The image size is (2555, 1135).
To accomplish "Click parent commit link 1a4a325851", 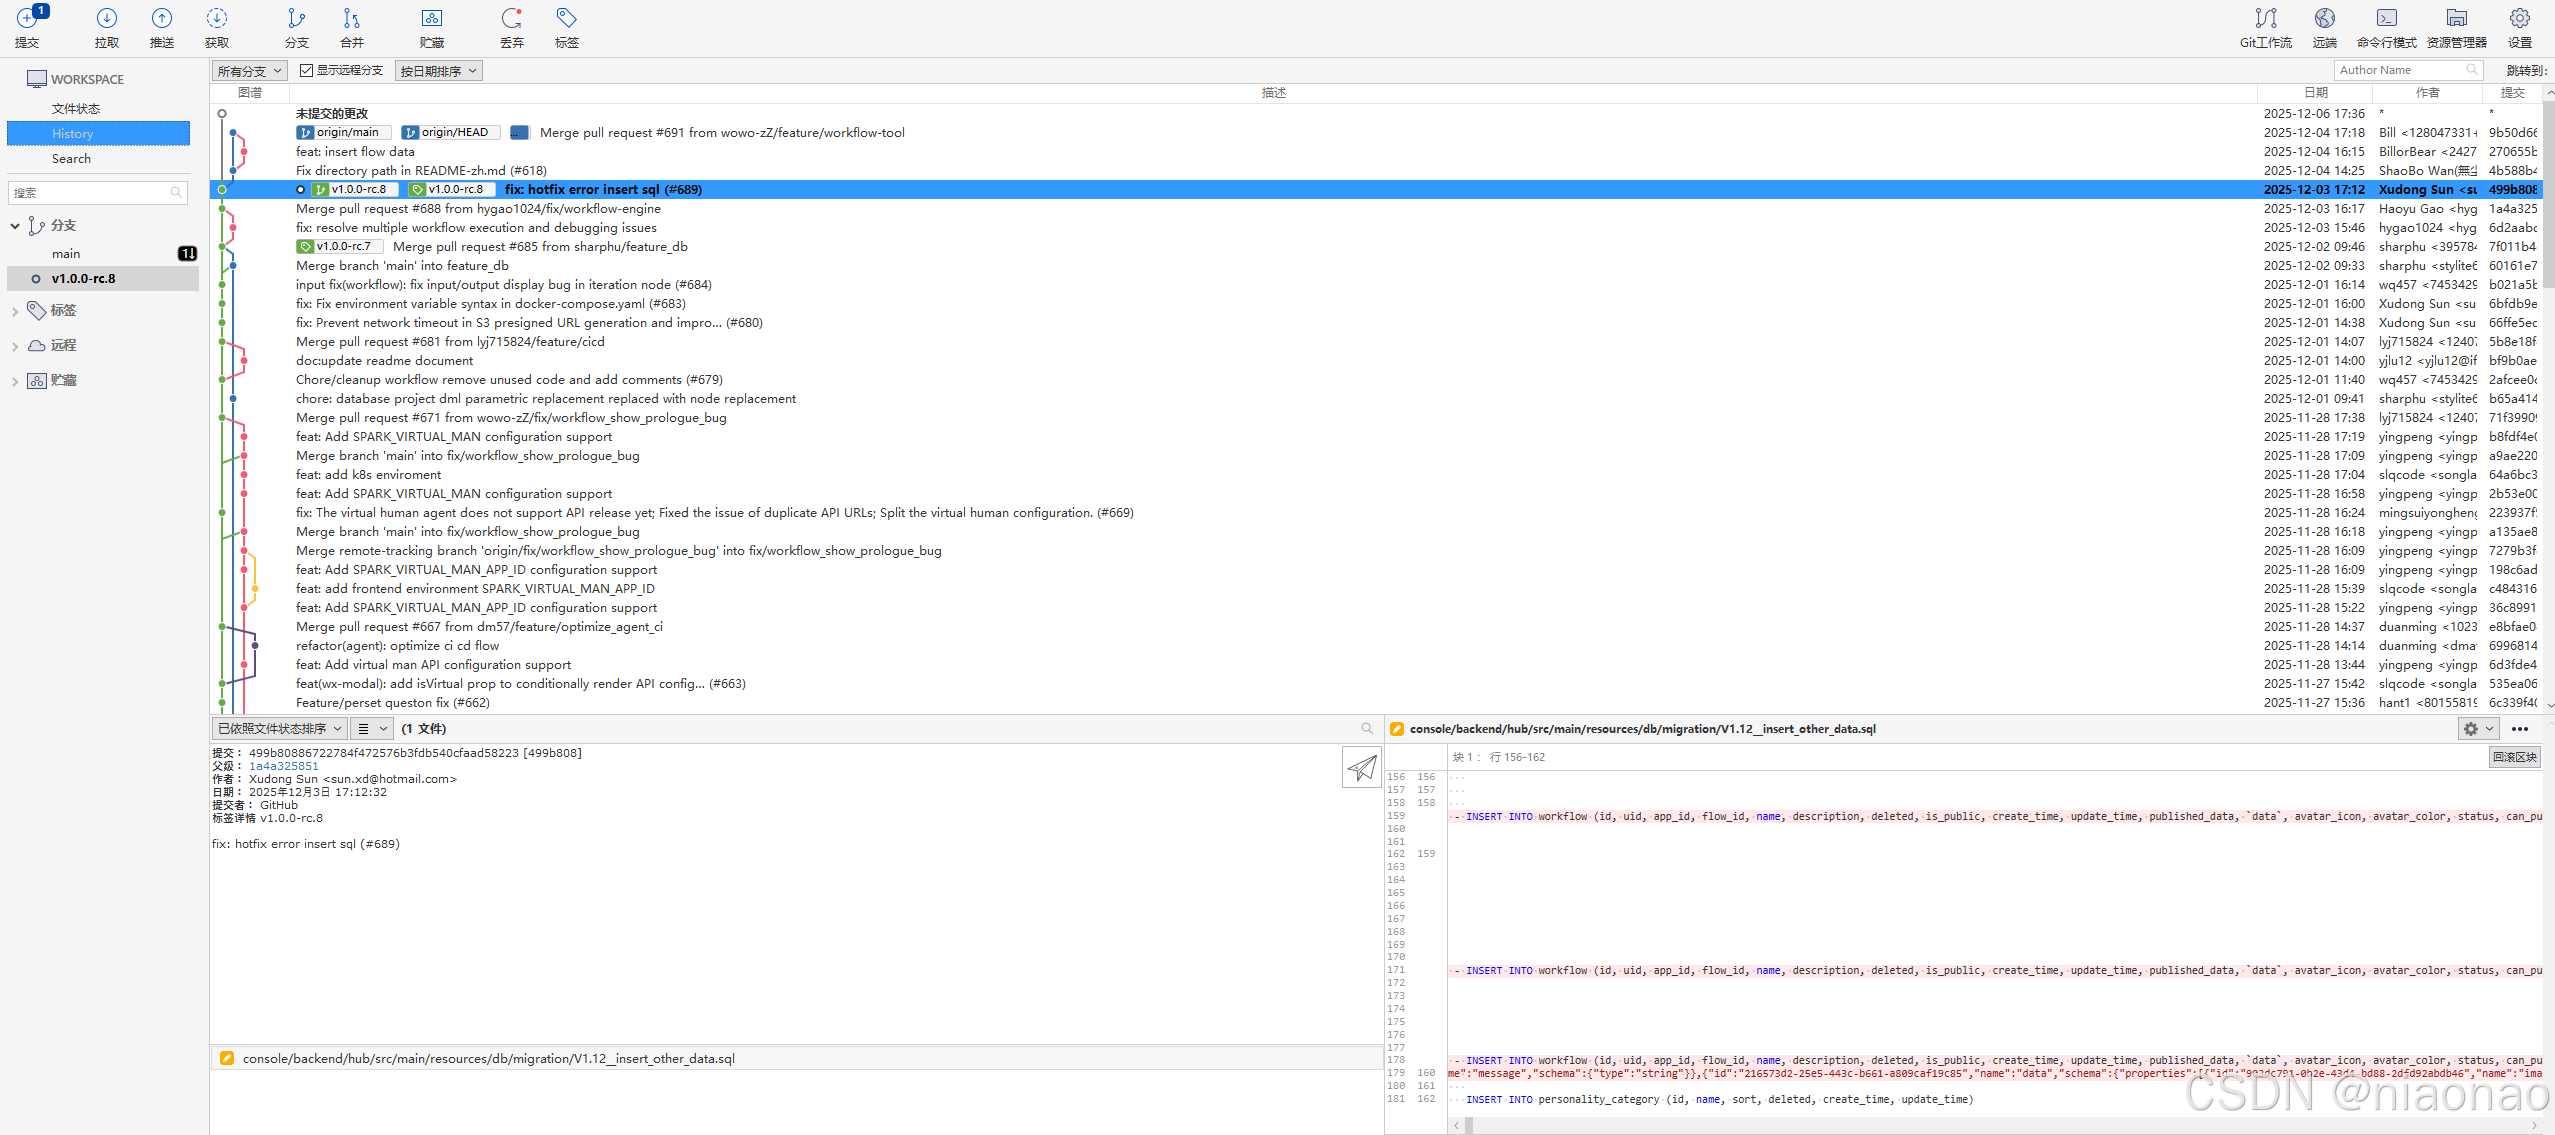I will 283,766.
